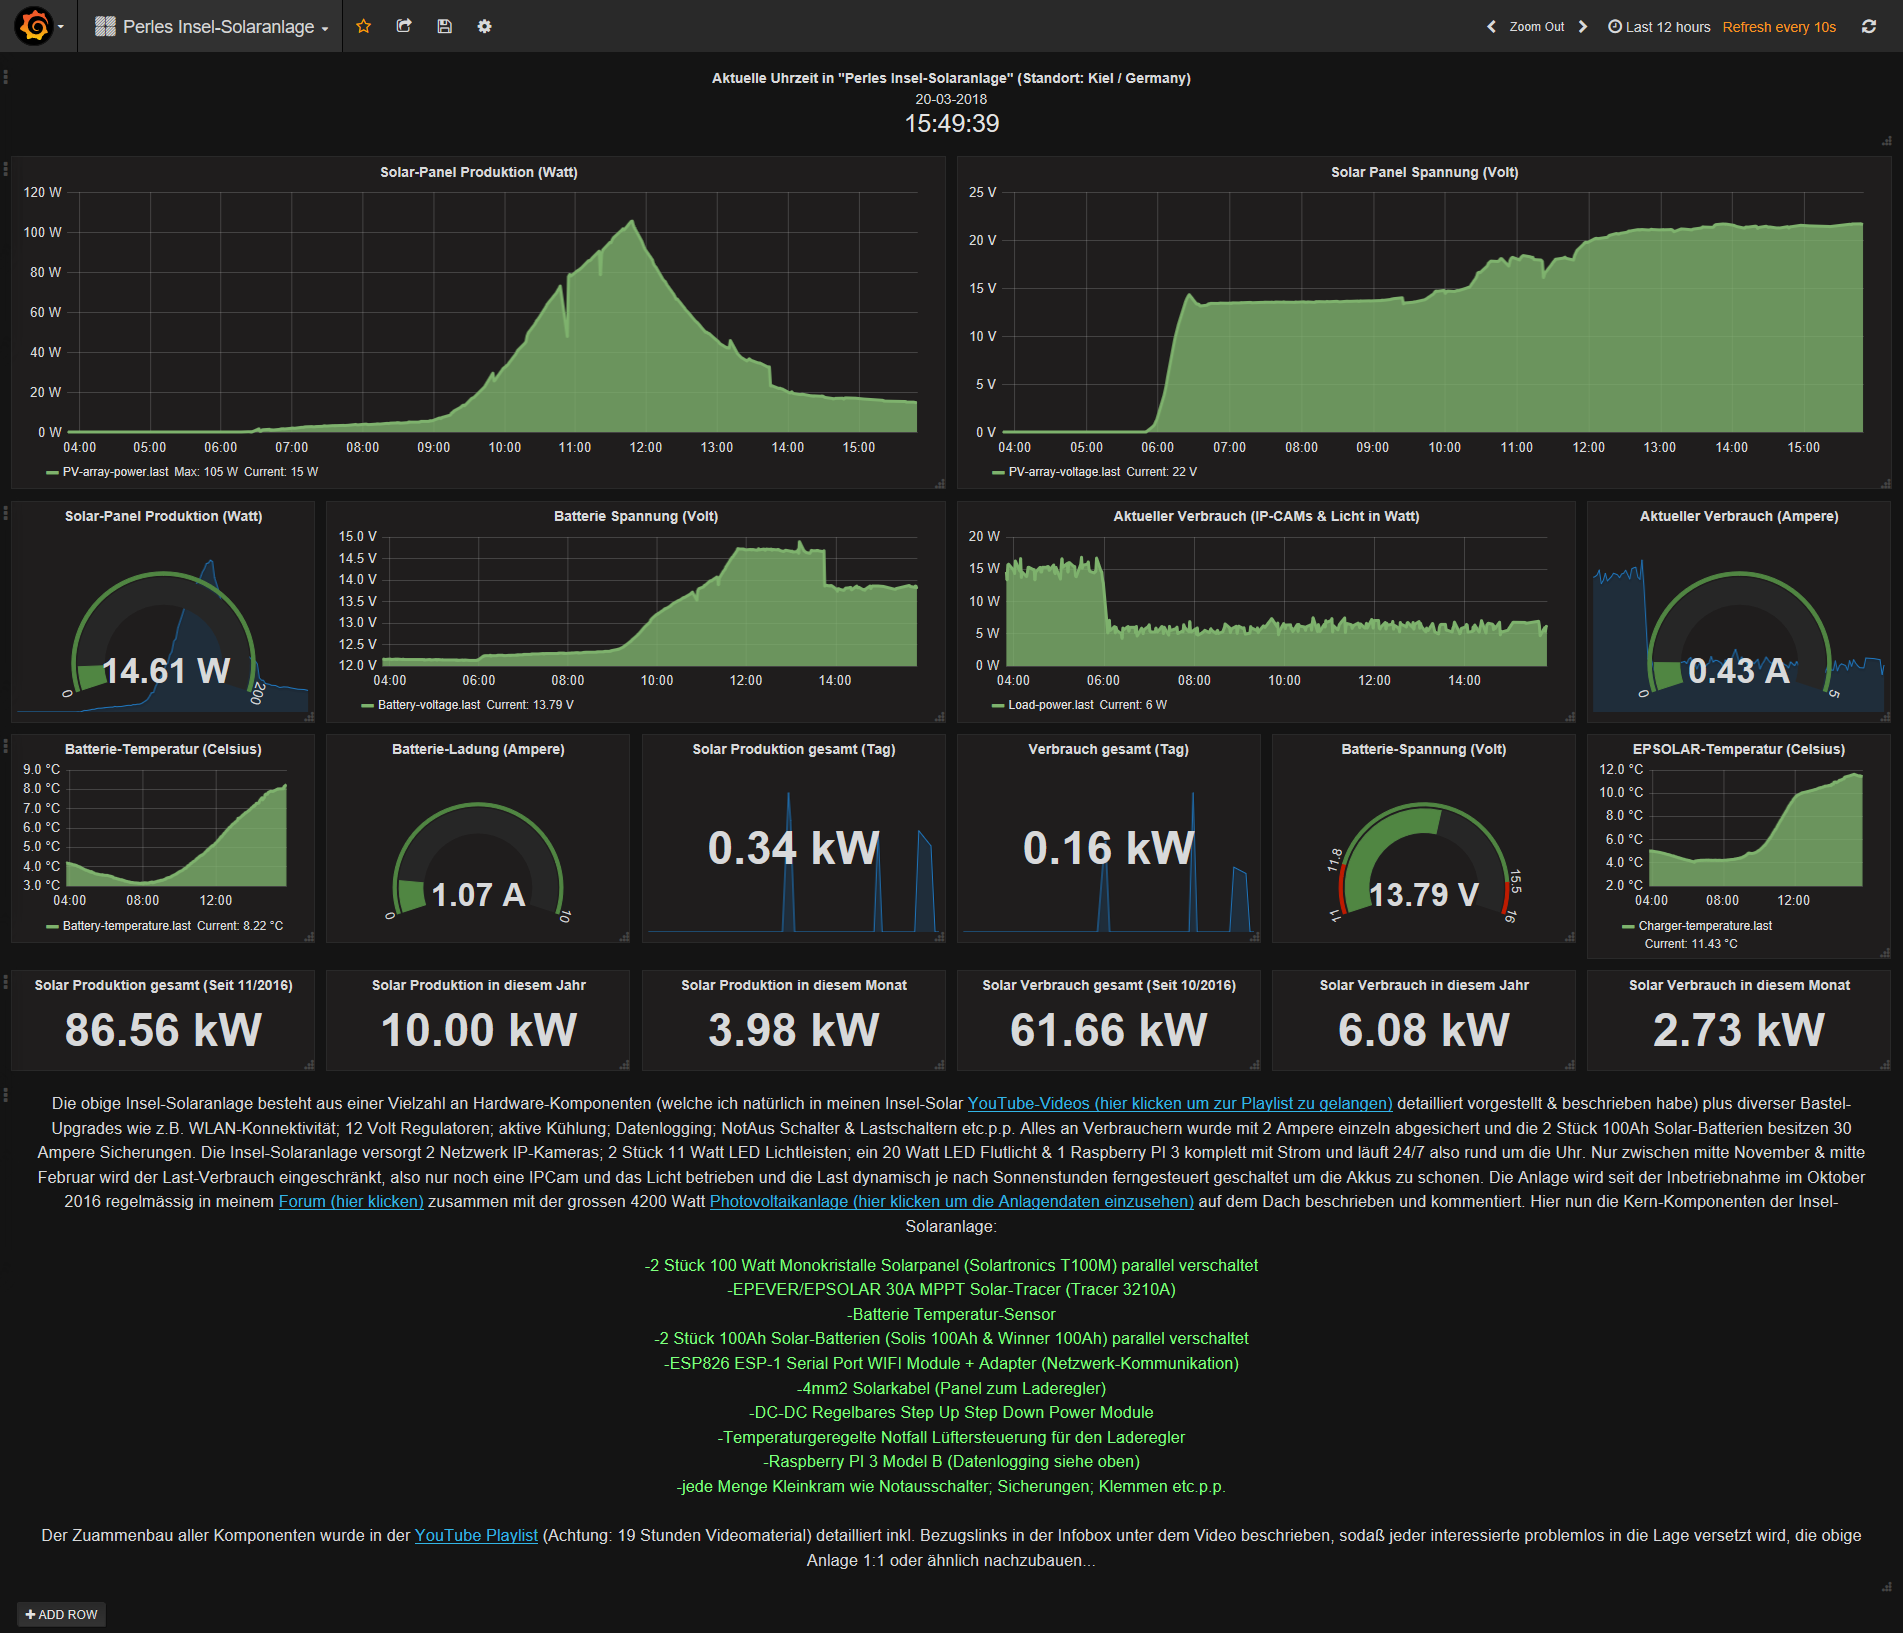Shift time range backward with left chevron
Image resolution: width=1903 pixels, height=1633 pixels.
pyautogui.click(x=1491, y=27)
